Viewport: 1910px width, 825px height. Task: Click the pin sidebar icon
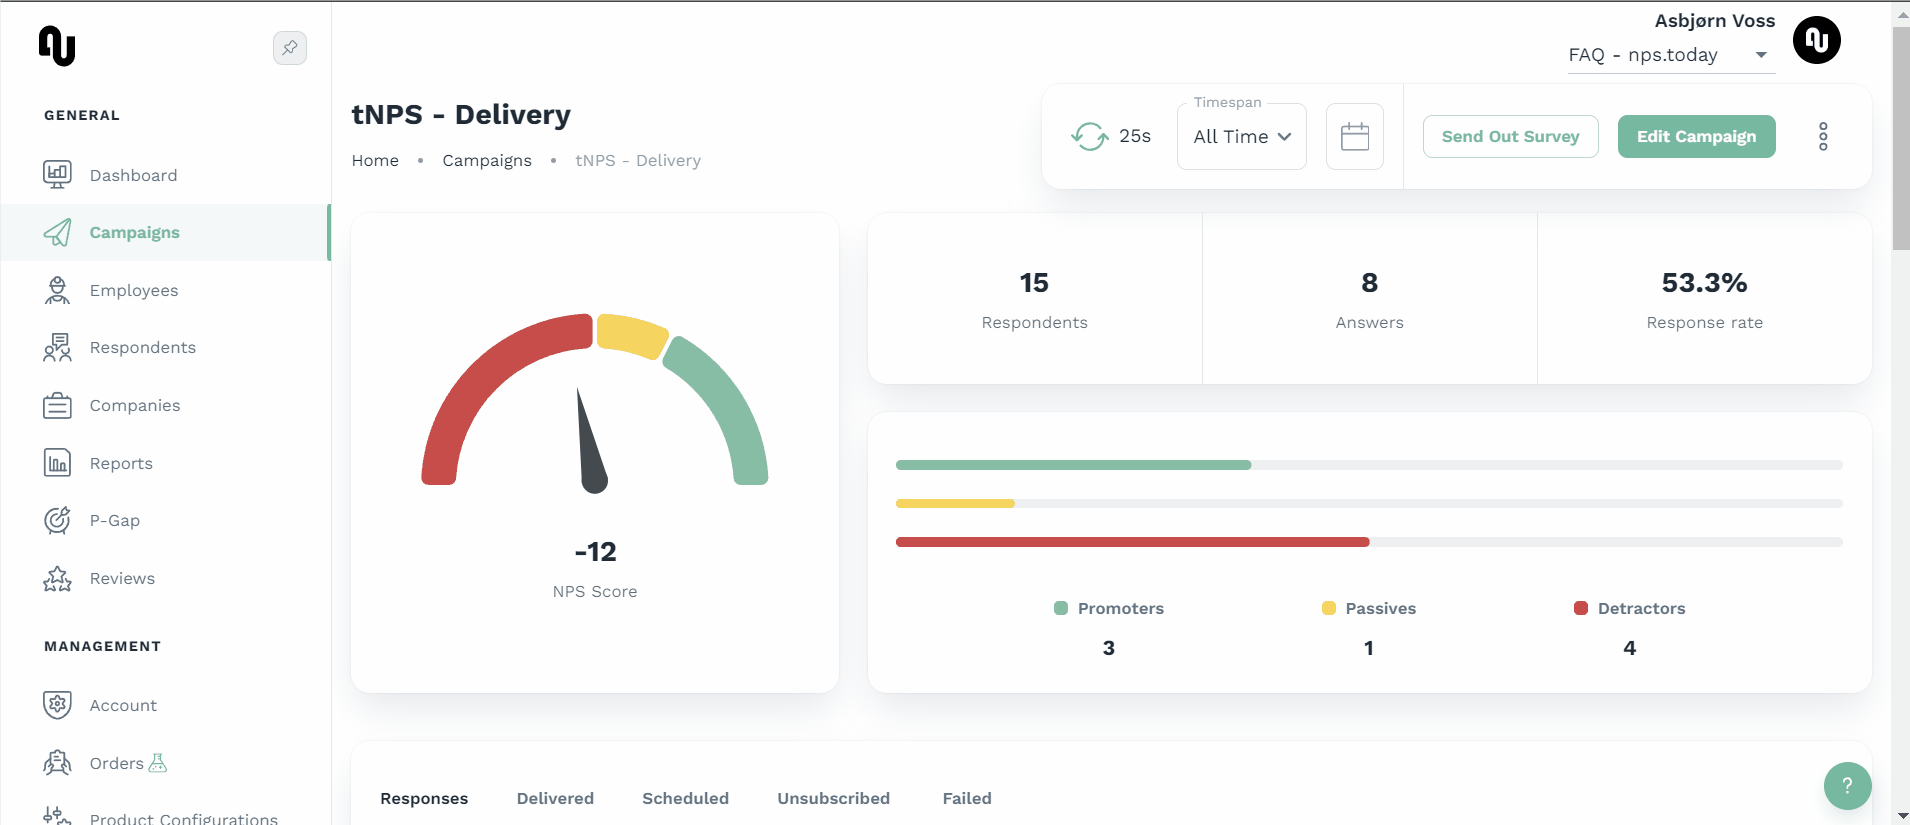point(290,48)
